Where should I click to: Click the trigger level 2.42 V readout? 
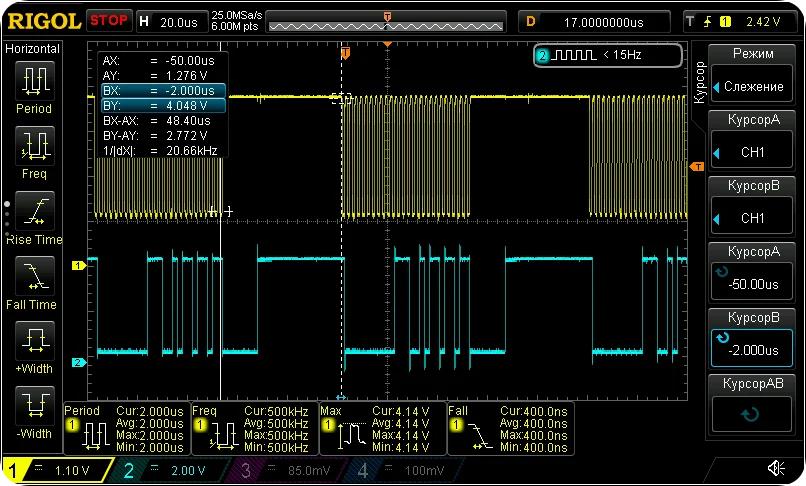pyautogui.click(x=763, y=22)
